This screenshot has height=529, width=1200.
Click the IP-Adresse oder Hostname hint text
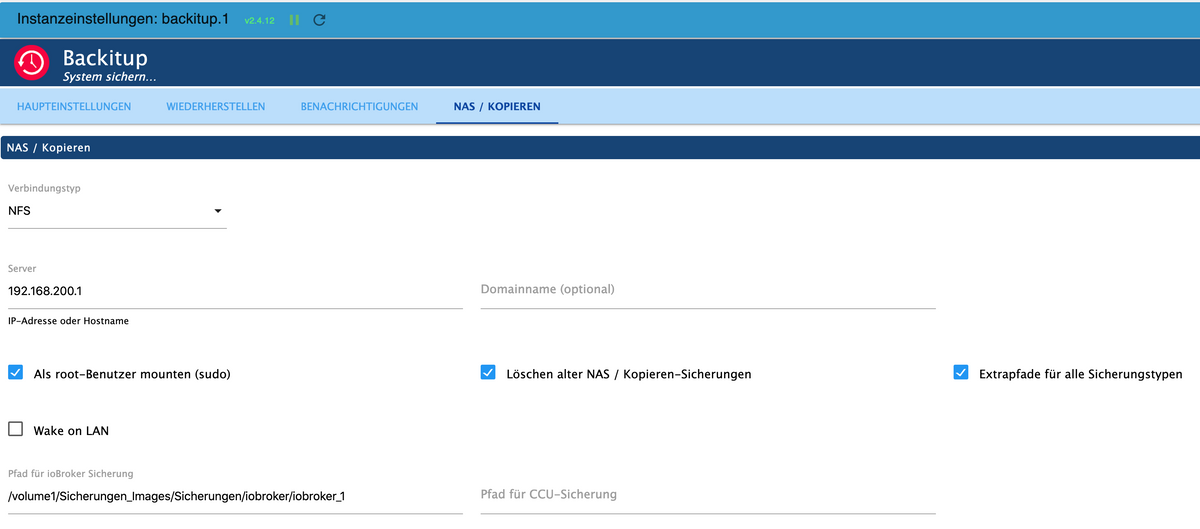click(68, 321)
